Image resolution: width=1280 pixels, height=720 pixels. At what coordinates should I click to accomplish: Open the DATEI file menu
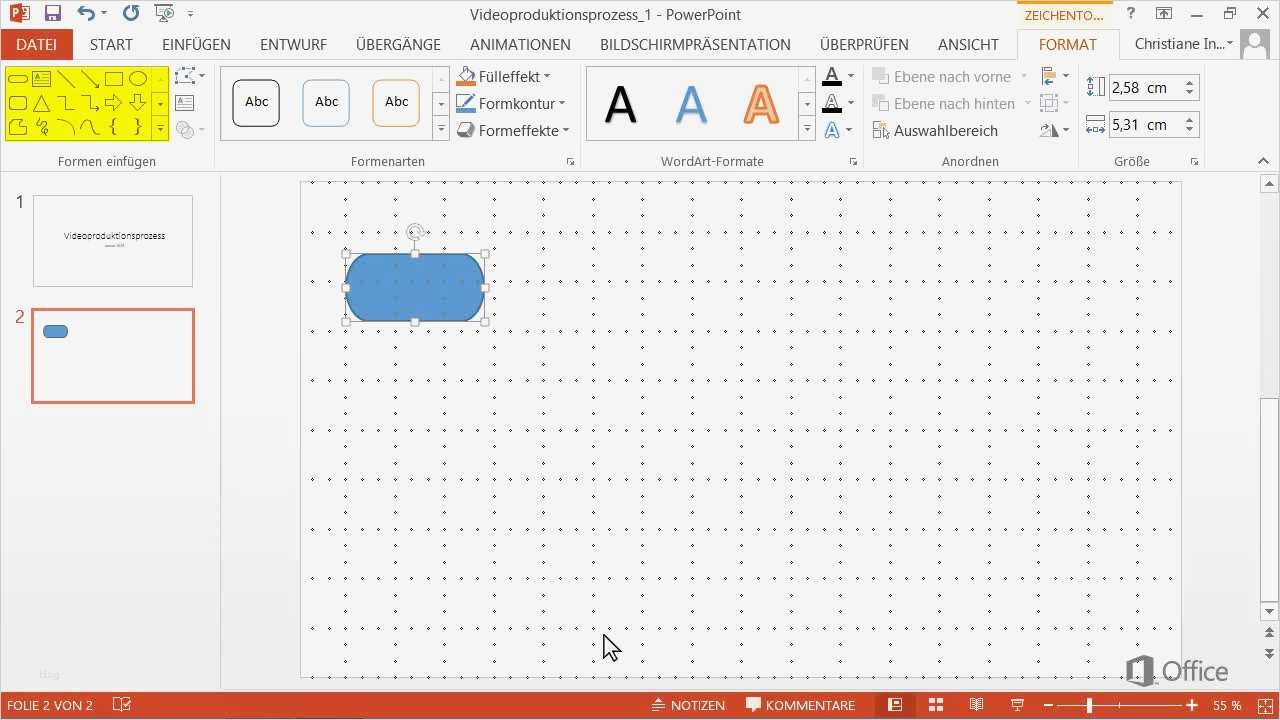36,44
